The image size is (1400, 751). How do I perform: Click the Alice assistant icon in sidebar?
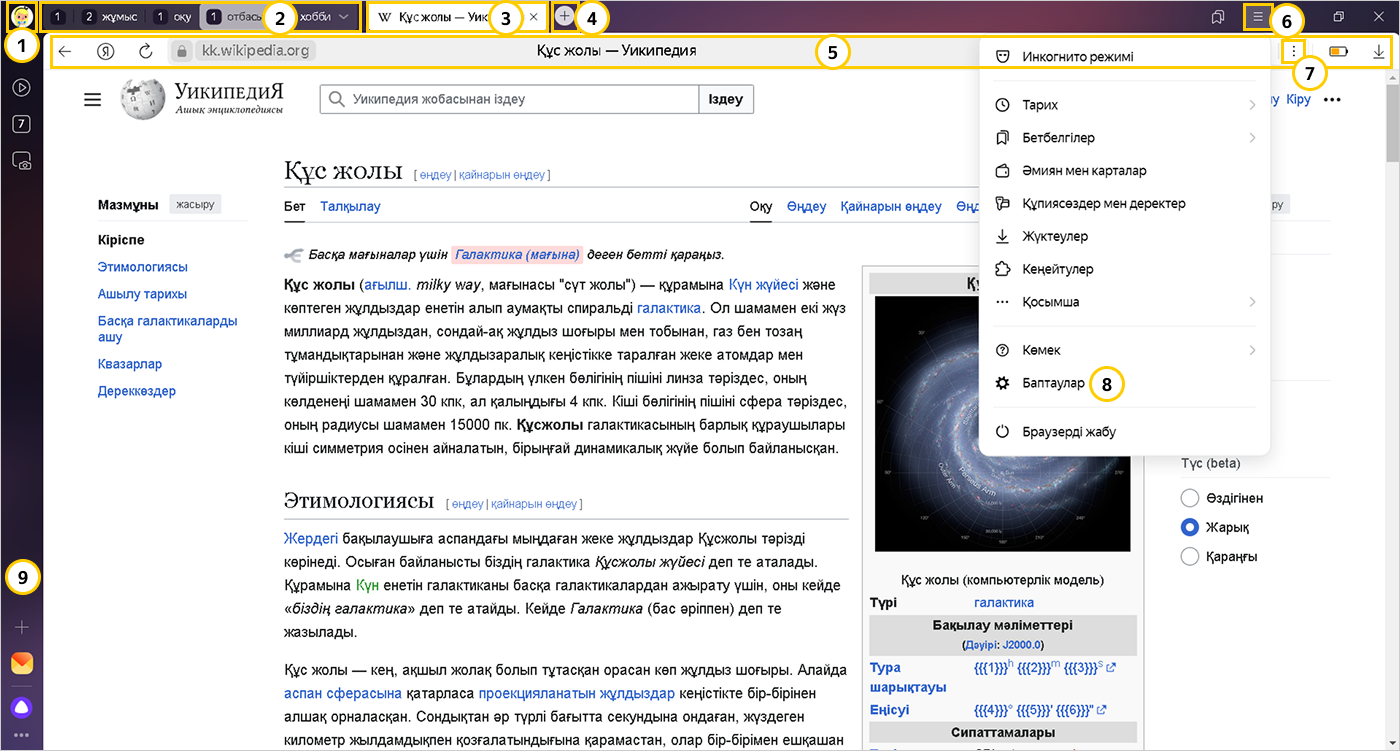pyautogui.click(x=21, y=707)
